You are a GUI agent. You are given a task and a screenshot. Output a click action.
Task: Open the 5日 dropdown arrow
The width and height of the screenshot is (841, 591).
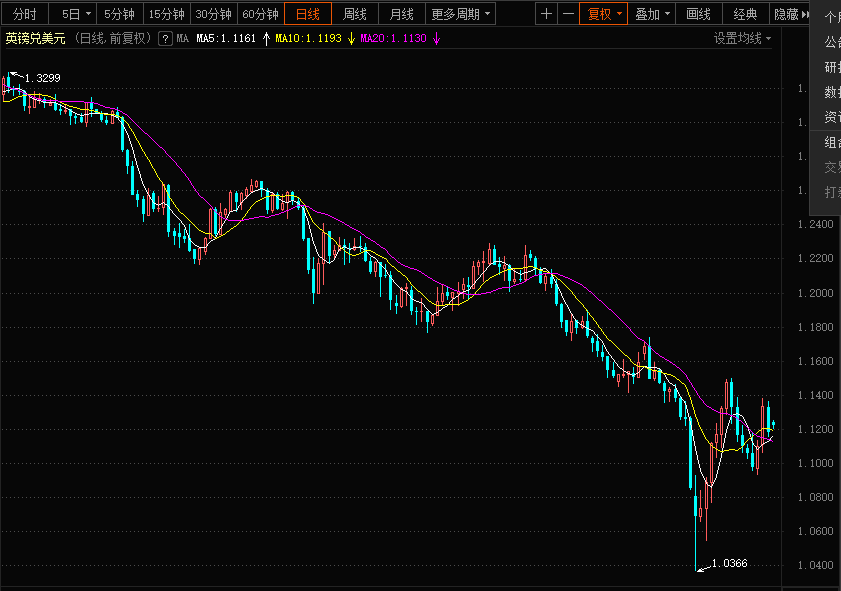(x=88, y=14)
